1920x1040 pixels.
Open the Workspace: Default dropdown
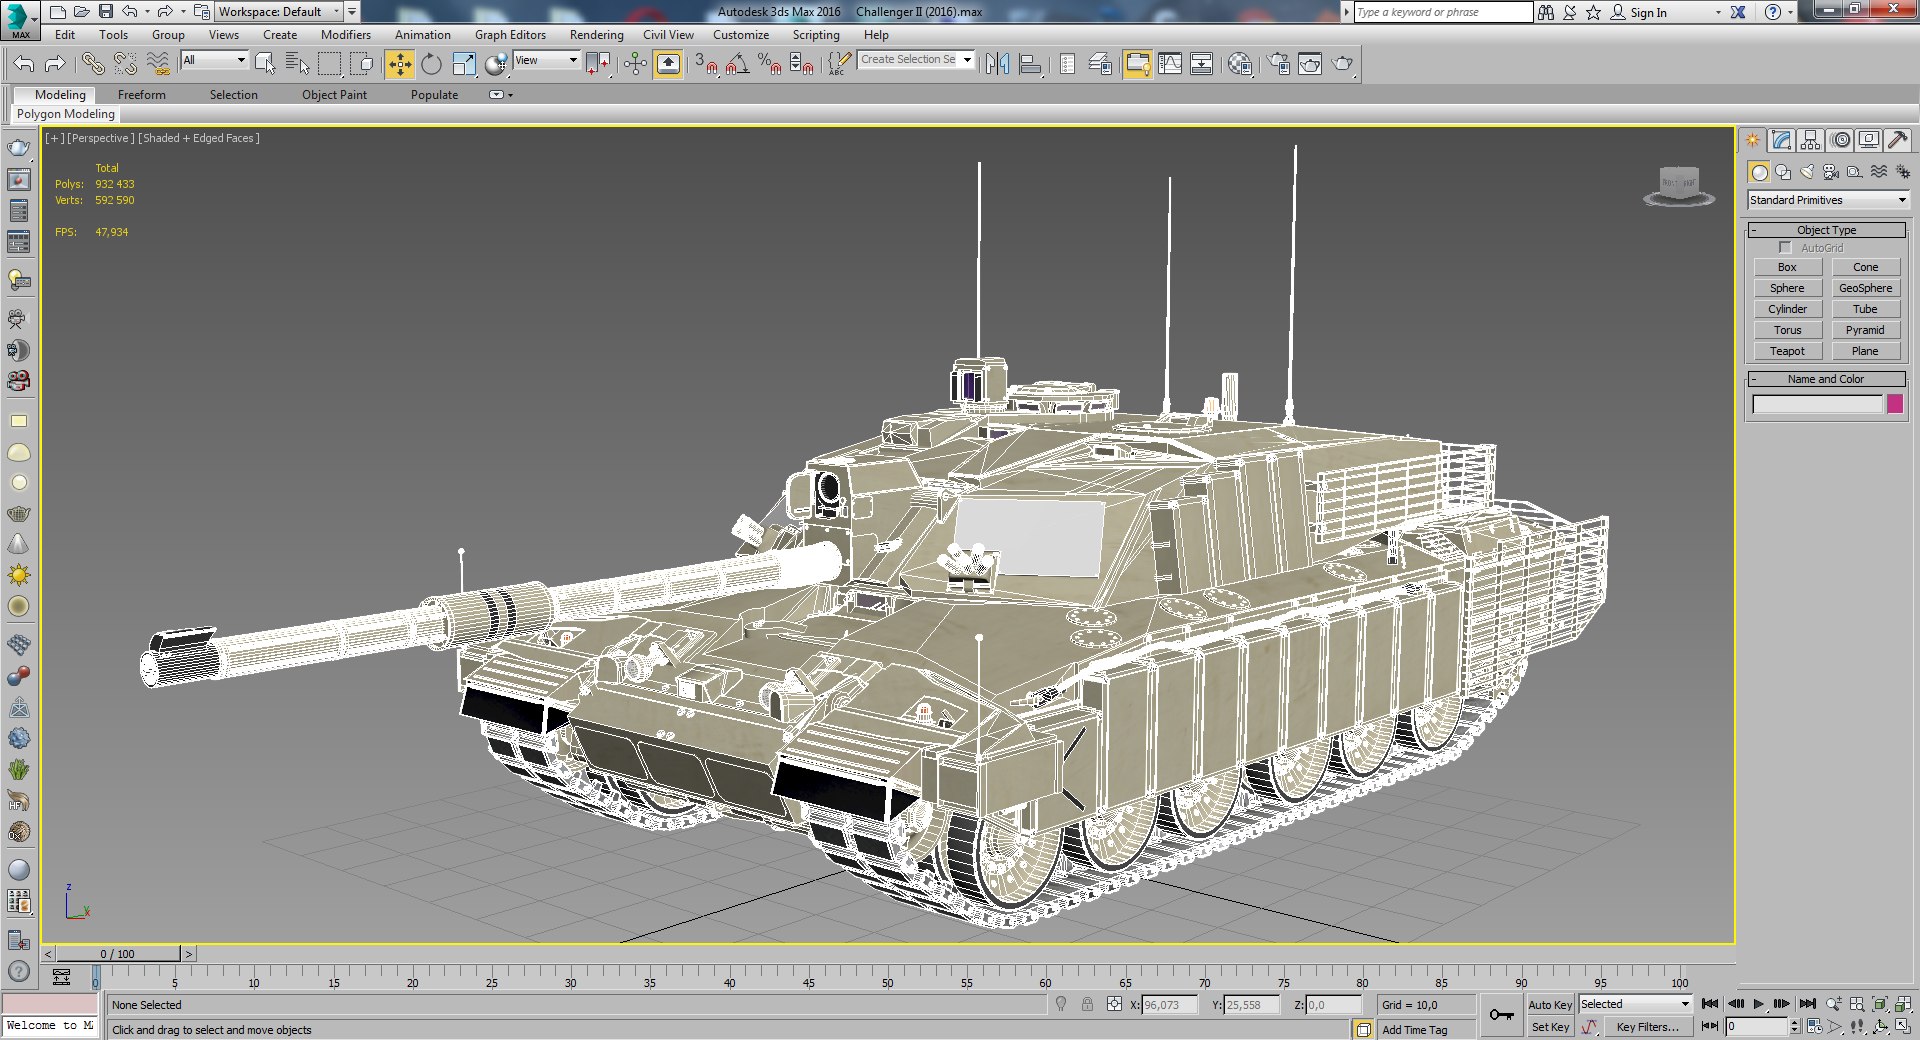[279, 12]
